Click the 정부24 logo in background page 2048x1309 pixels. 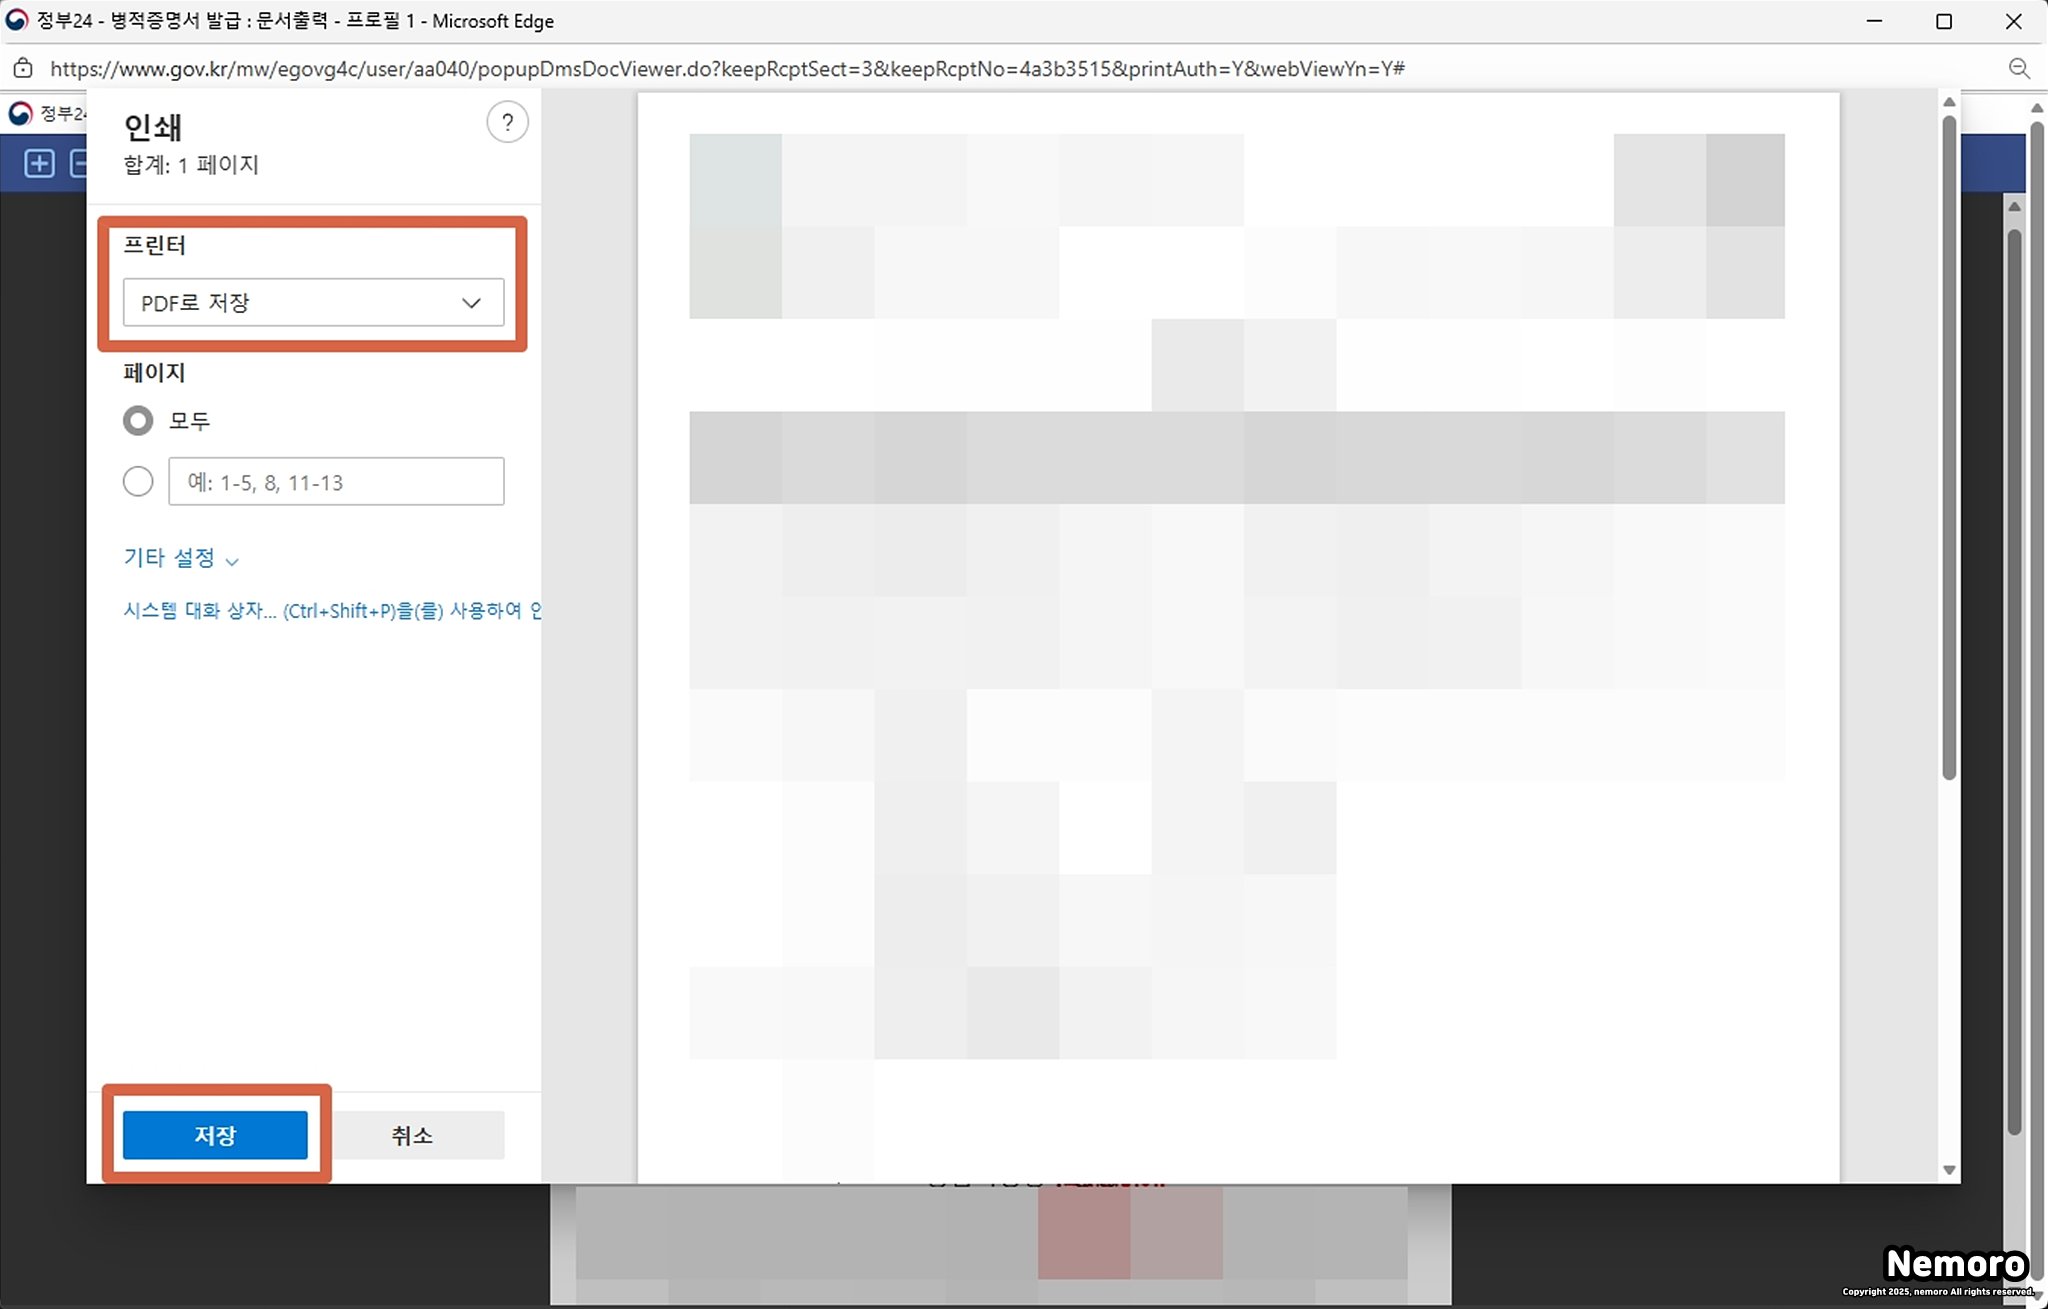click(20, 114)
